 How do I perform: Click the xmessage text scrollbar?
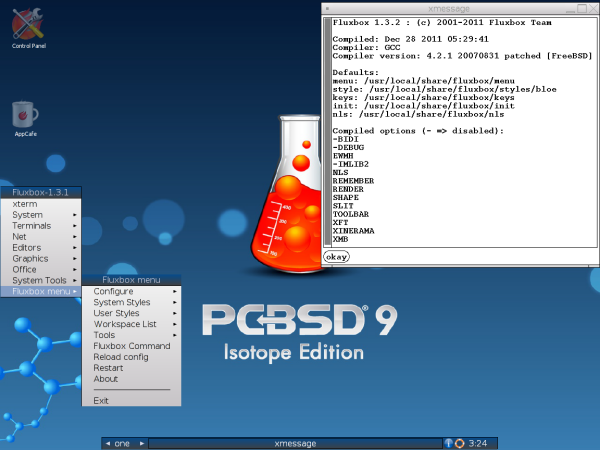(328, 132)
